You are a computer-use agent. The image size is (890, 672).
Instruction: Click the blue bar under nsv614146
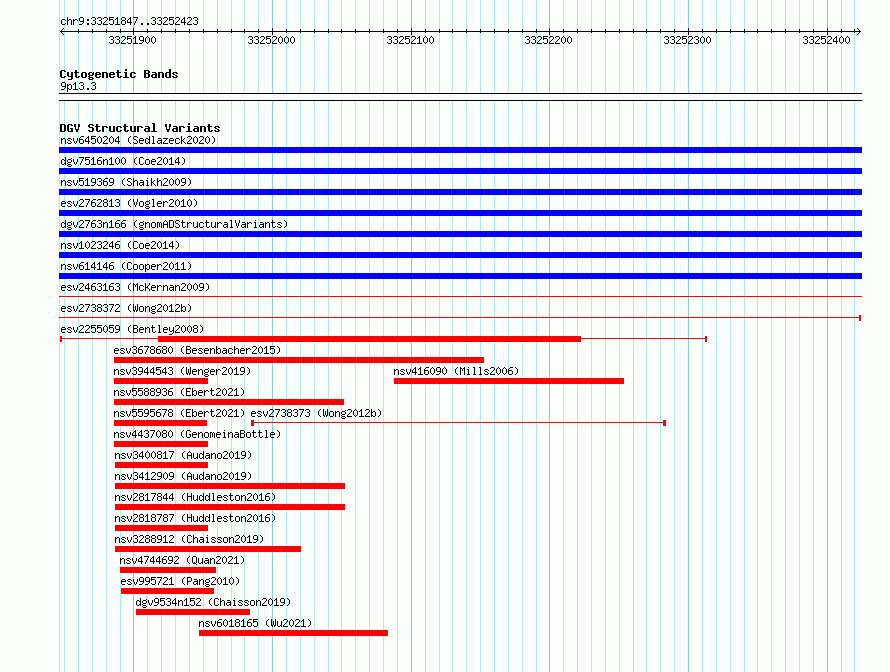[460, 276]
